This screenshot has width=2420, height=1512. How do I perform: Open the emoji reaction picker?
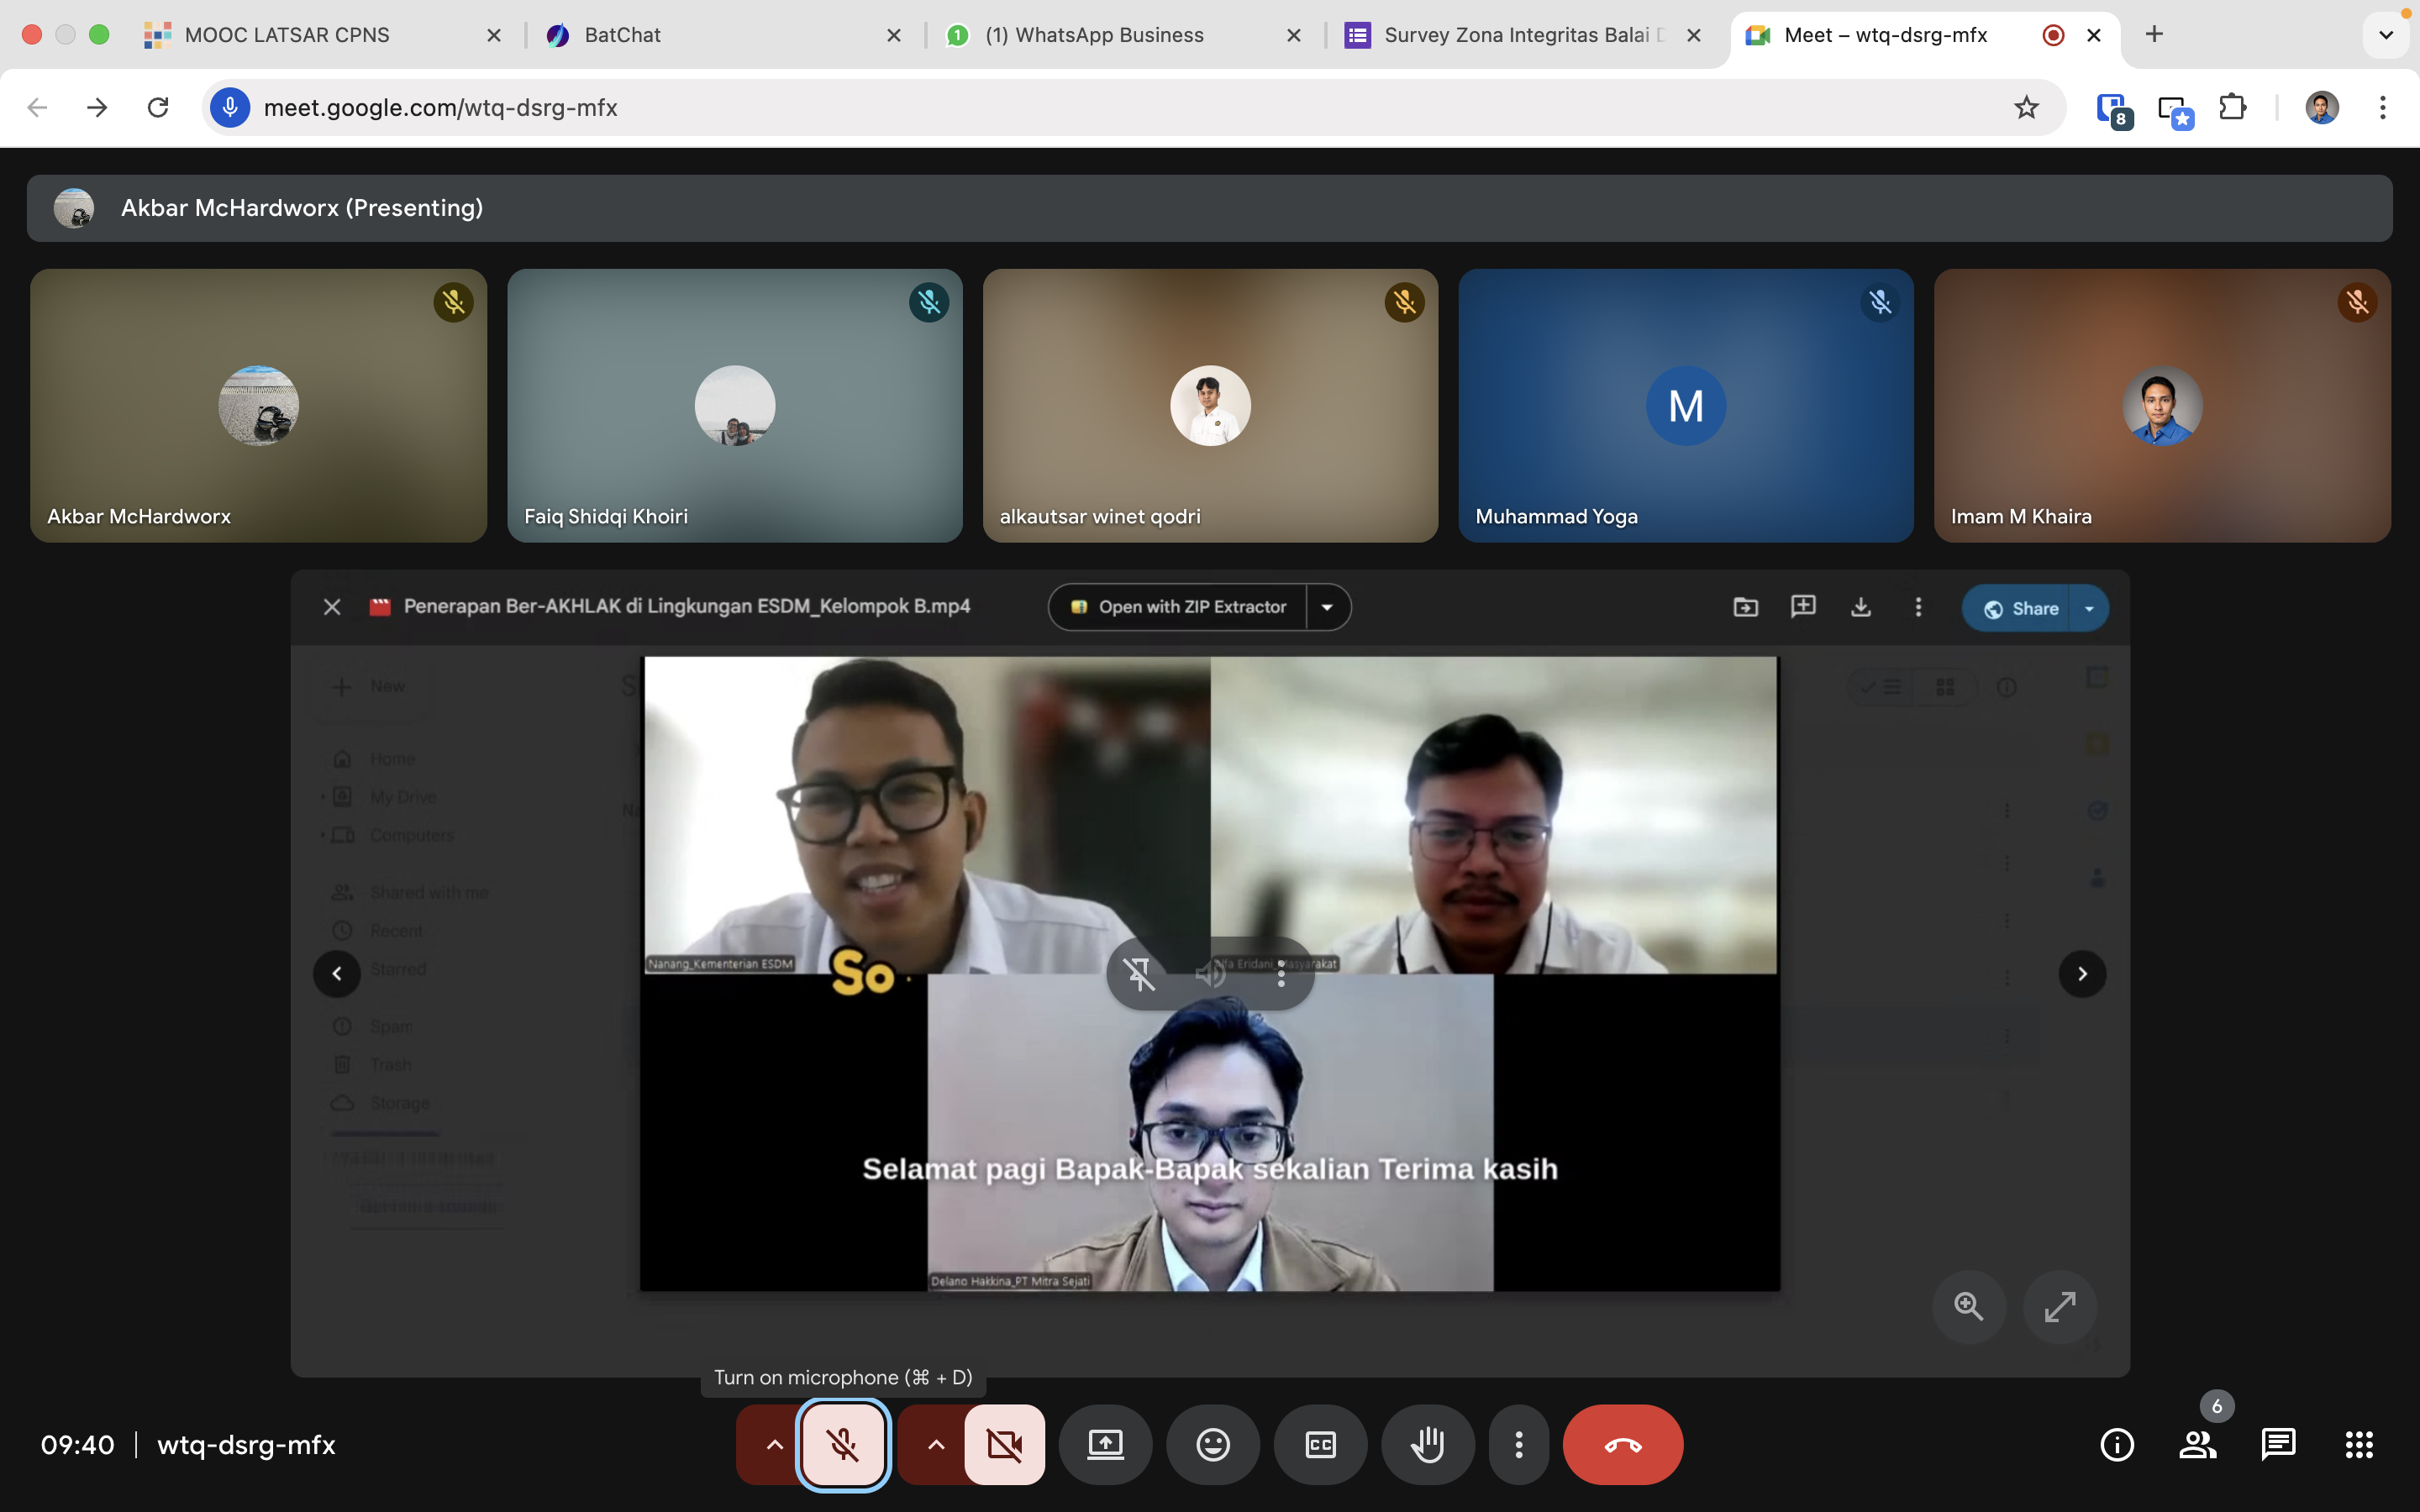(x=1212, y=1444)
